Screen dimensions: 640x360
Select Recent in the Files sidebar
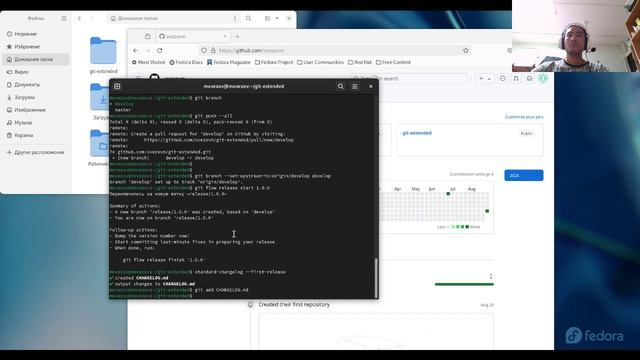pos(36,34)
